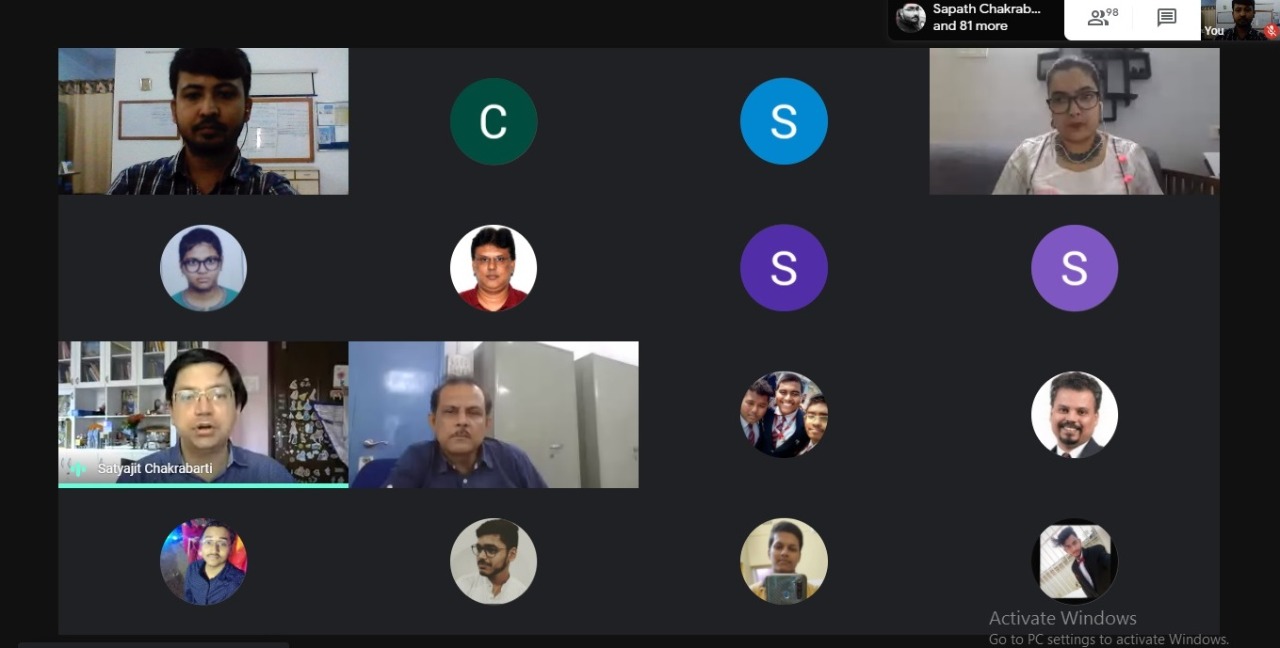1280x648 pixels.
Task: Click avatar showing three boys in suits
Action: click(784, 414)
